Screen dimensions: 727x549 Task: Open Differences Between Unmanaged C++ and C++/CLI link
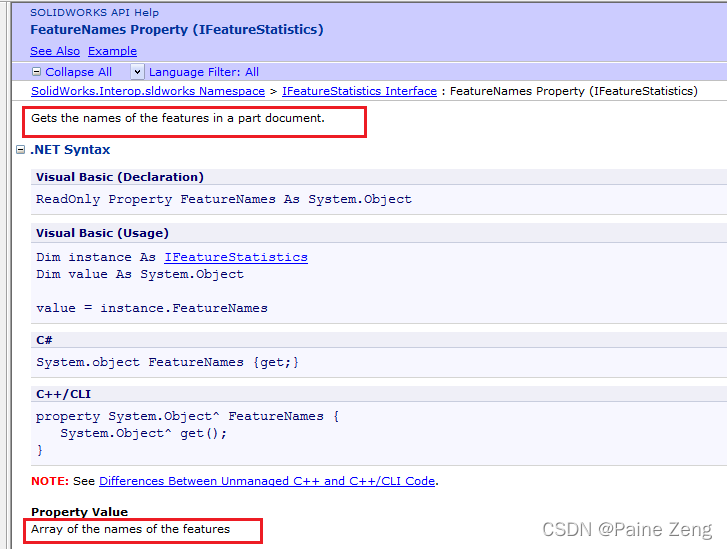267,481
